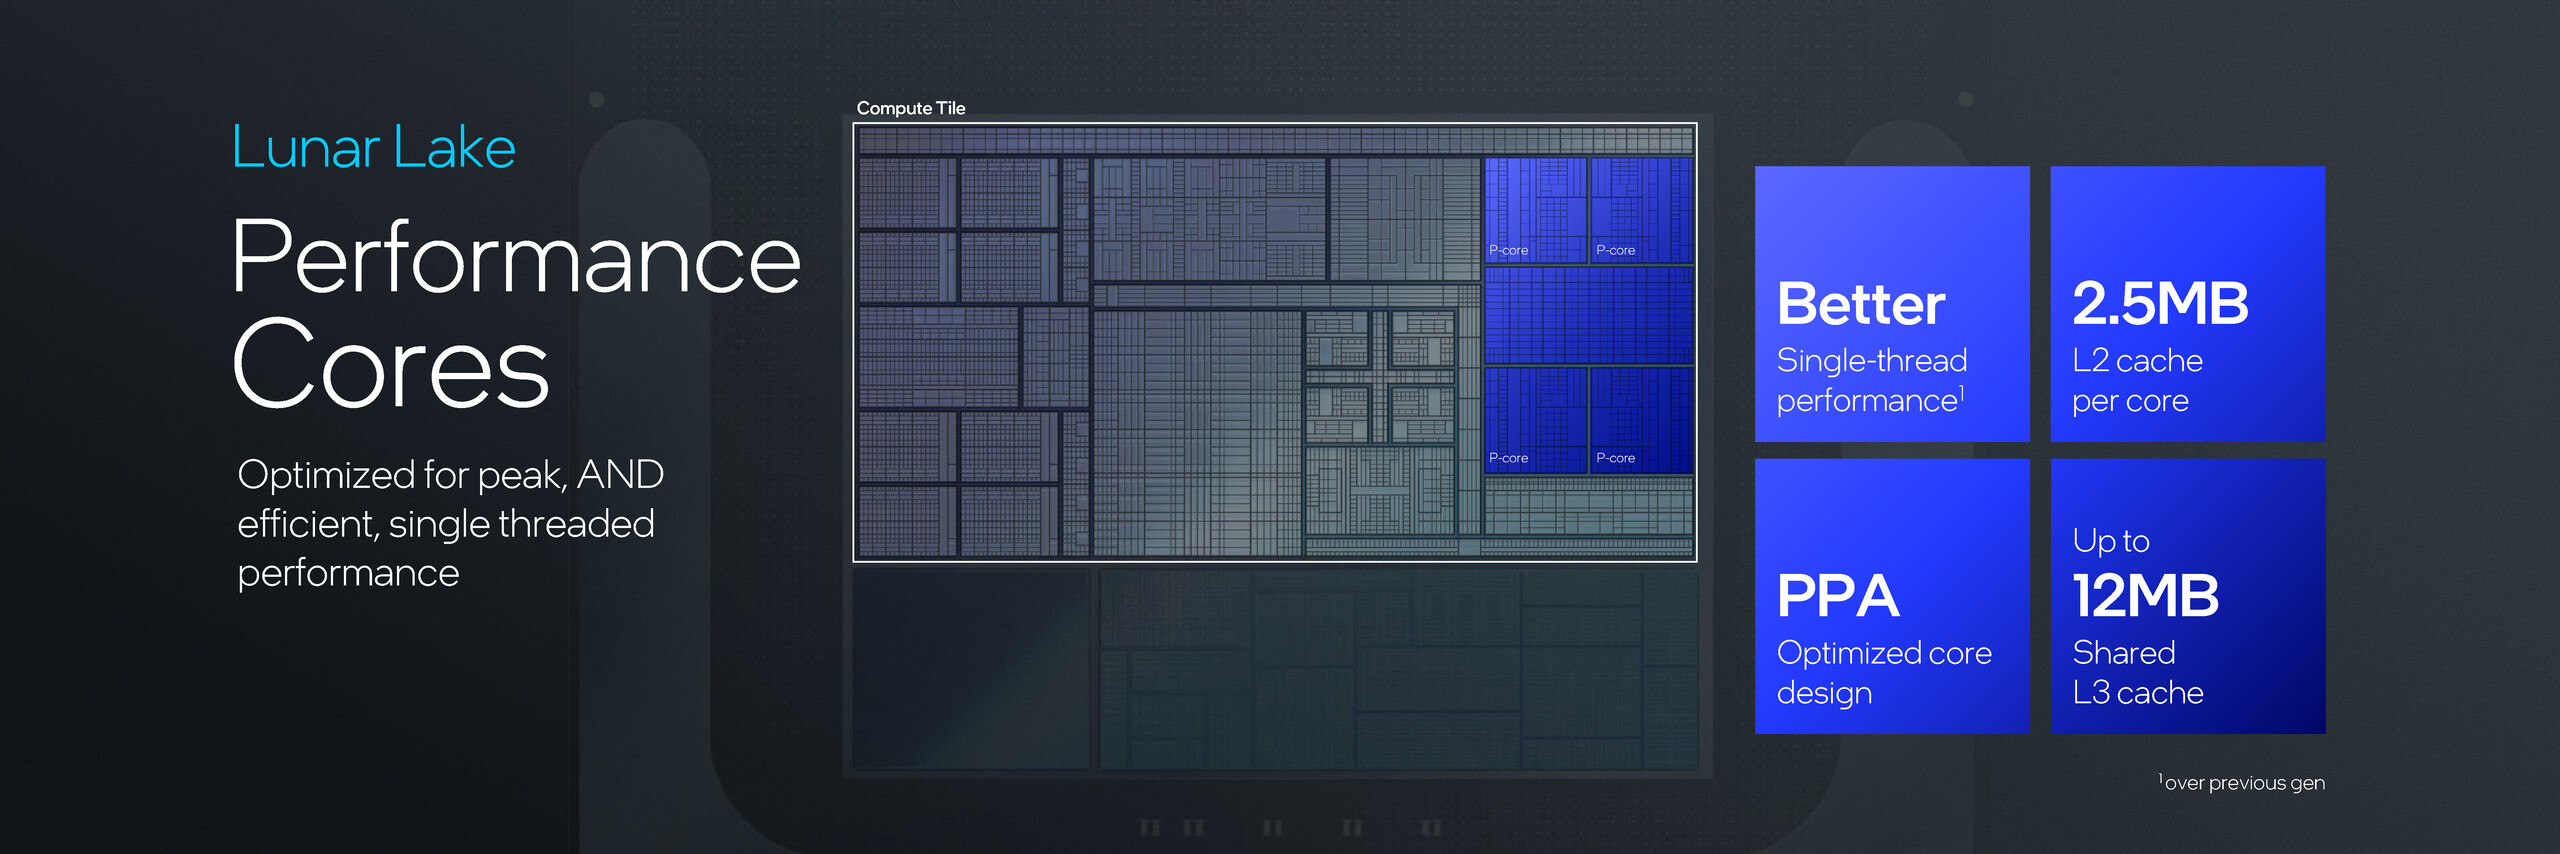Select the 2.5MB L2 cache per core tile
The height and width of the screenshot is (854, 2560).
pos(2187,303)
